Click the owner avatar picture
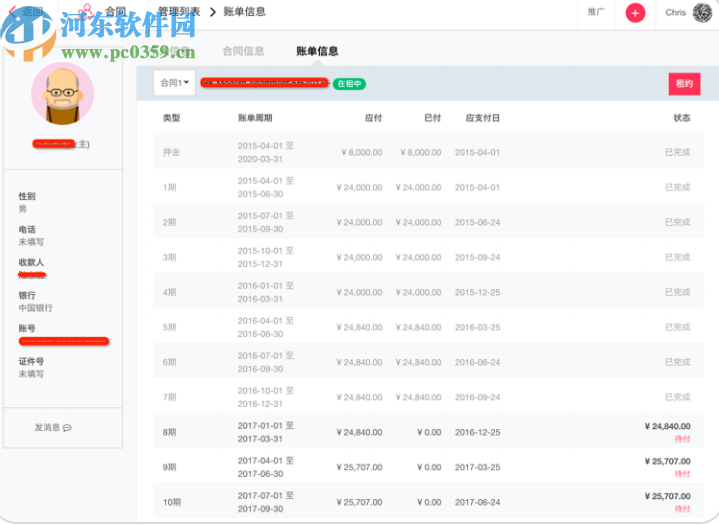The width and height of the screenshot is (719, 525). pos(62,94)
